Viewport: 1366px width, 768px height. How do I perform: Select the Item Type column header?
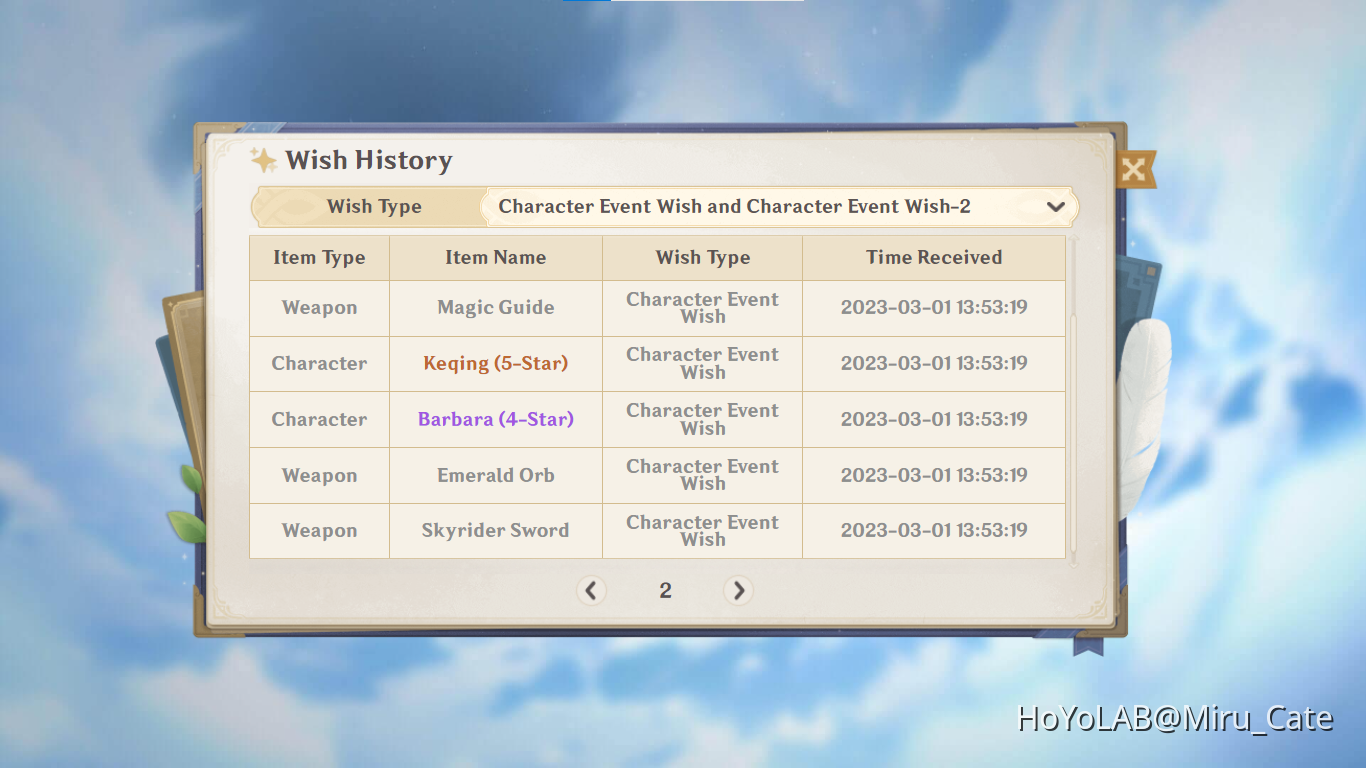click(x=319, y=257)
